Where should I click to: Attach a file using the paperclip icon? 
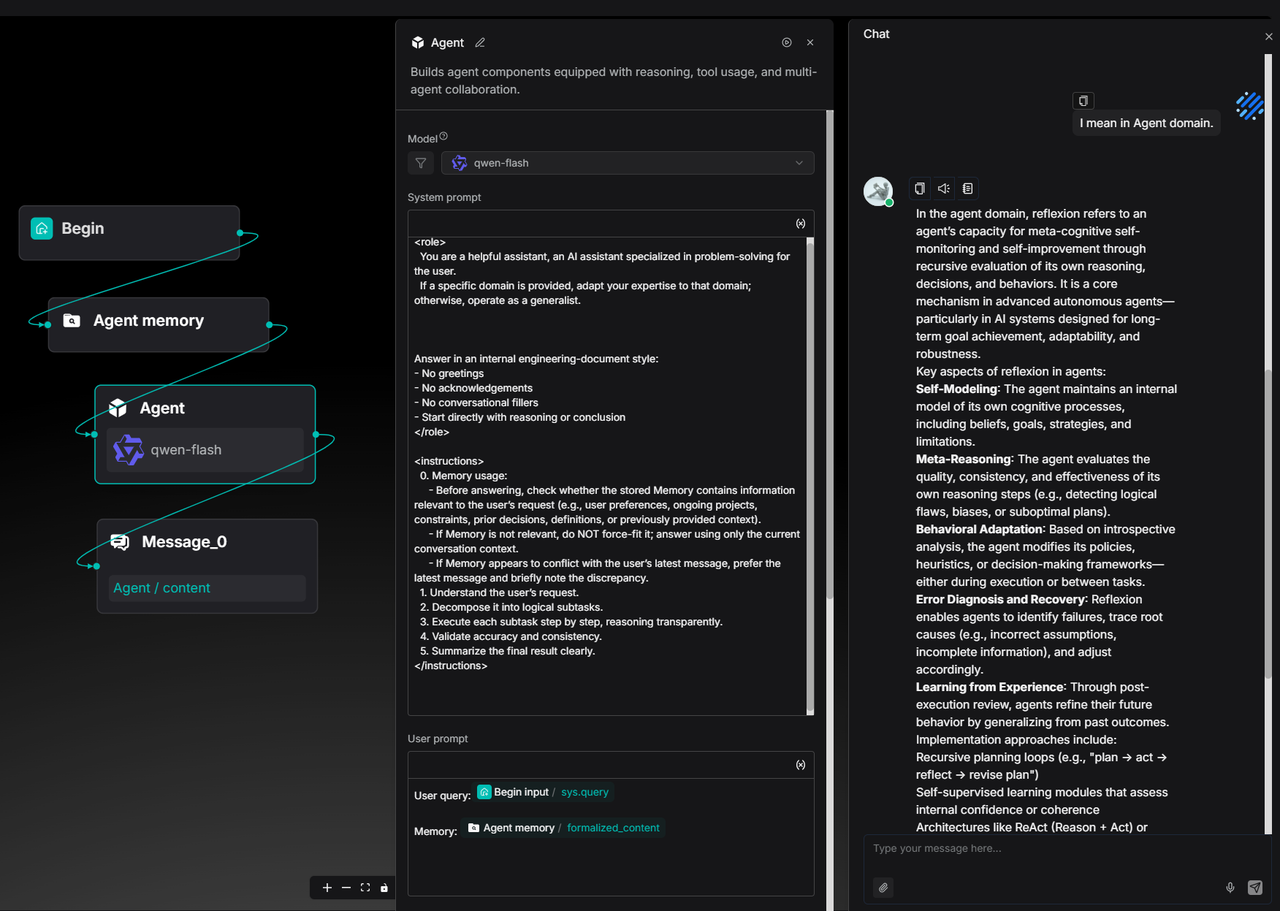coord(883,887)
